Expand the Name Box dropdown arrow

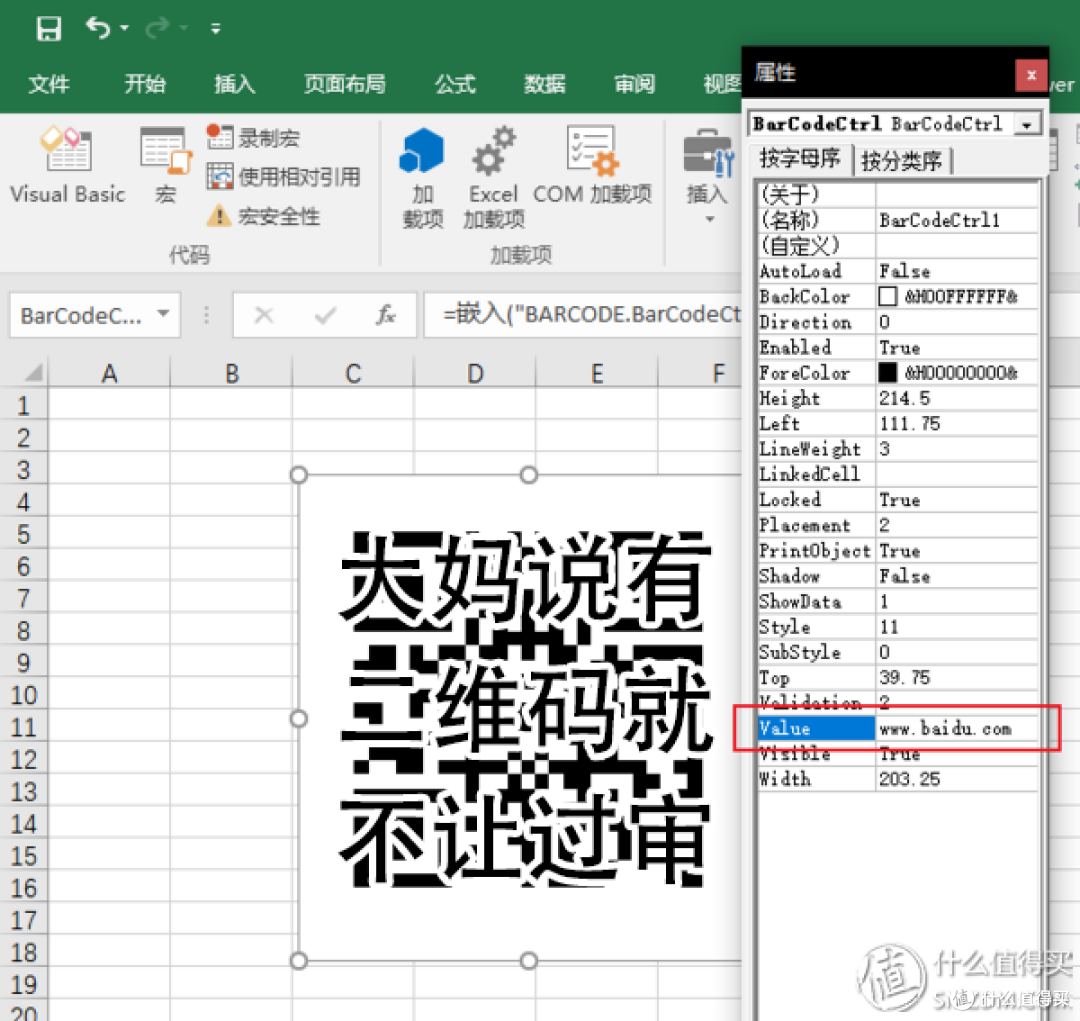click(x=163, y=313)
